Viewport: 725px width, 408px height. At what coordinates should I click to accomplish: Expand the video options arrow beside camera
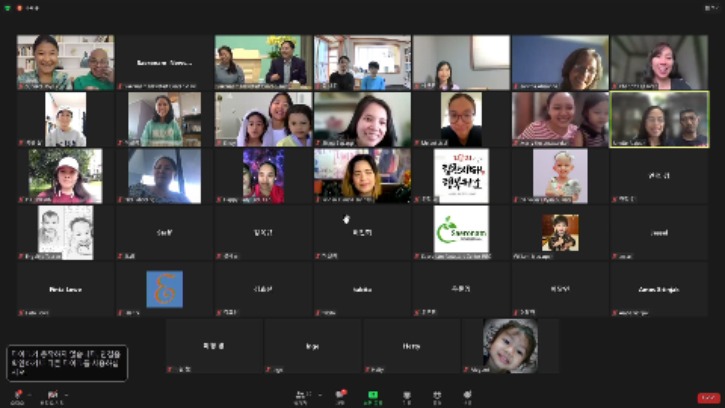click(x=66, y=395)
